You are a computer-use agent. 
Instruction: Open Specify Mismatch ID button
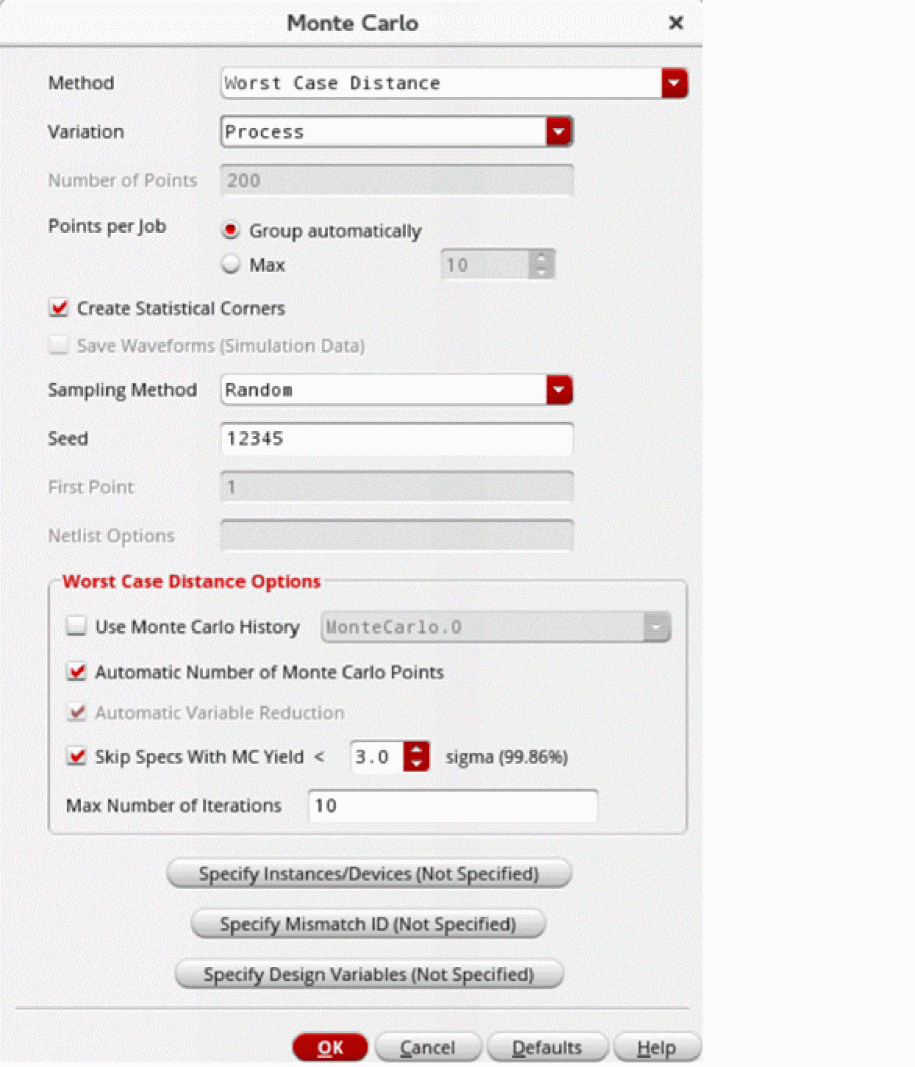click(368, 923)
